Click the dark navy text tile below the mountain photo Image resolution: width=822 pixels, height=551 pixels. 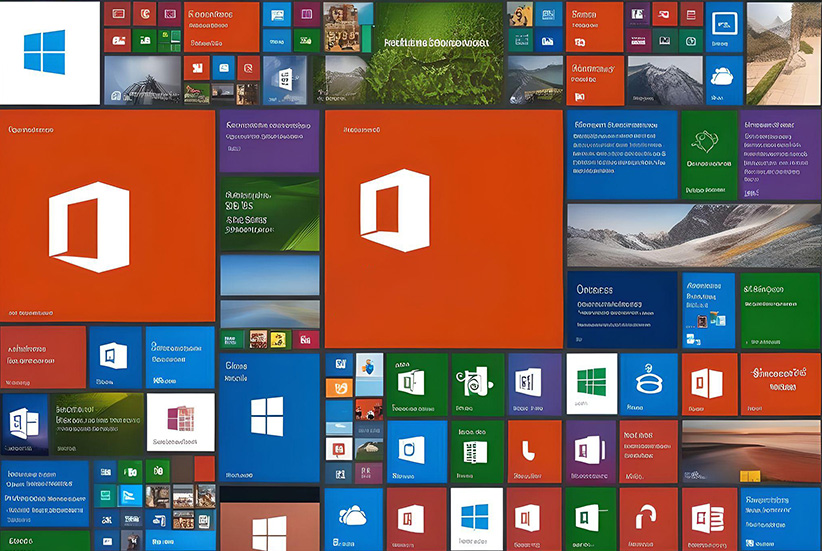(x=620, y=309)
